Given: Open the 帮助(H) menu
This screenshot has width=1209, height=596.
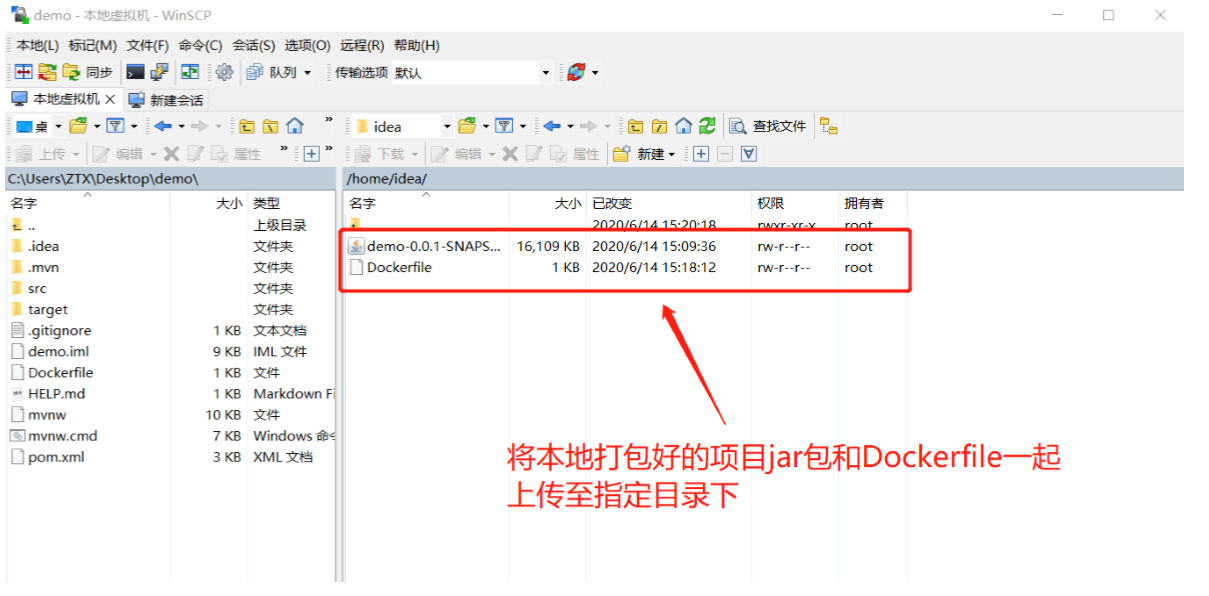Looking at the screenshot, I should tap(416, 45).
